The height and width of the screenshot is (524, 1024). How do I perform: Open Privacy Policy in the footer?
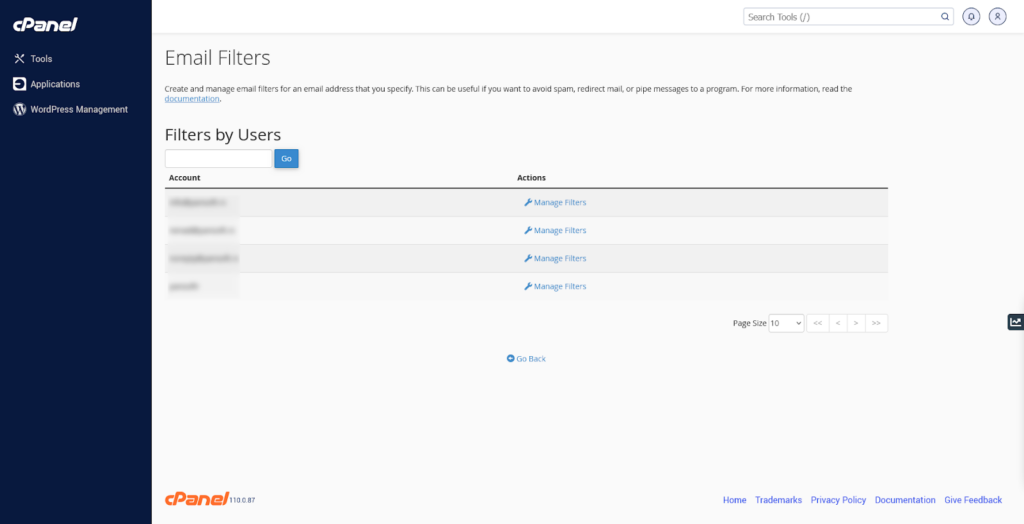coord(838,500)
